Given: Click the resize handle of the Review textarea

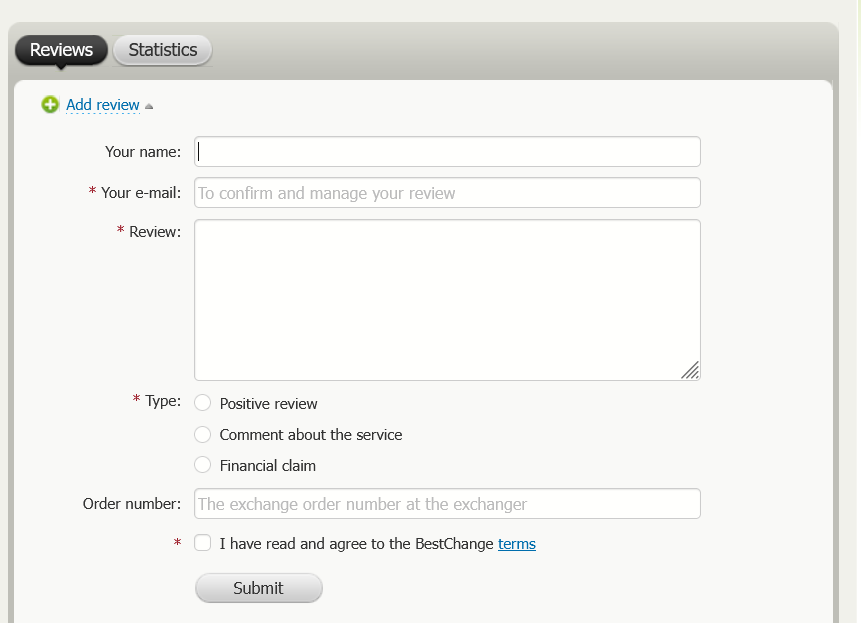Looking at the screenshot, I should coord(690,370).
